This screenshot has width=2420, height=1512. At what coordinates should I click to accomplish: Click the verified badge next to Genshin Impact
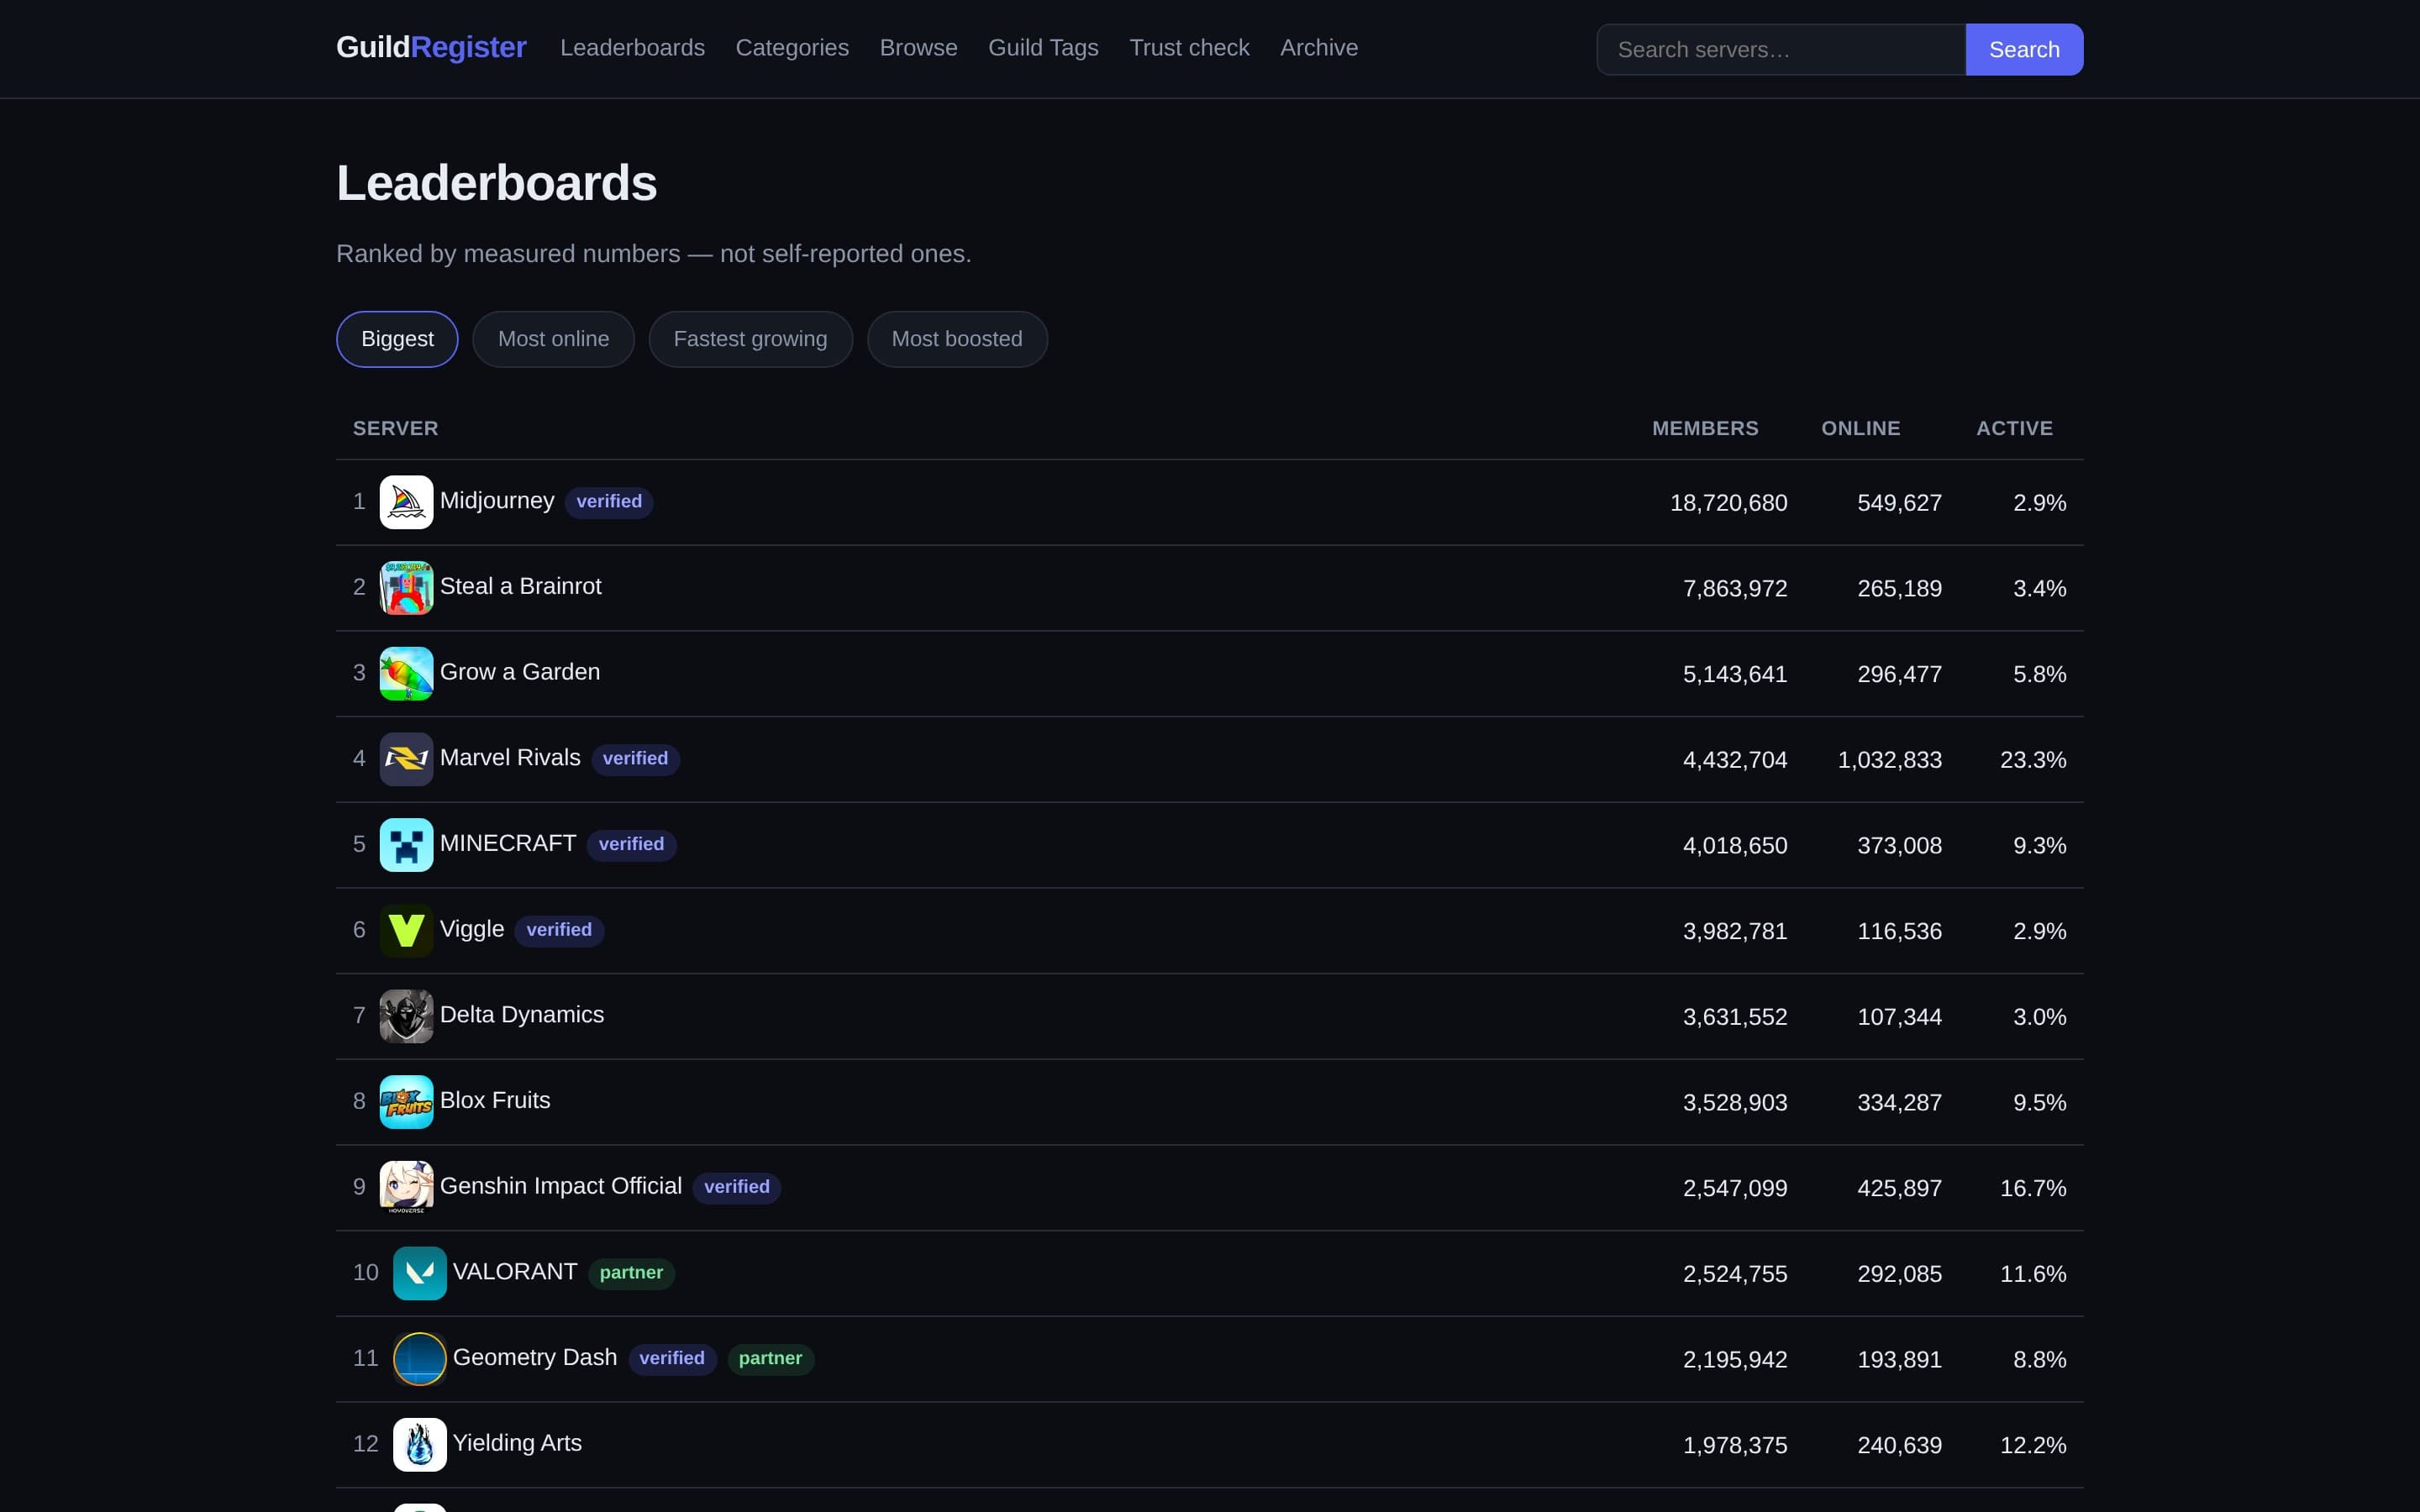(x=736, y=1187)
